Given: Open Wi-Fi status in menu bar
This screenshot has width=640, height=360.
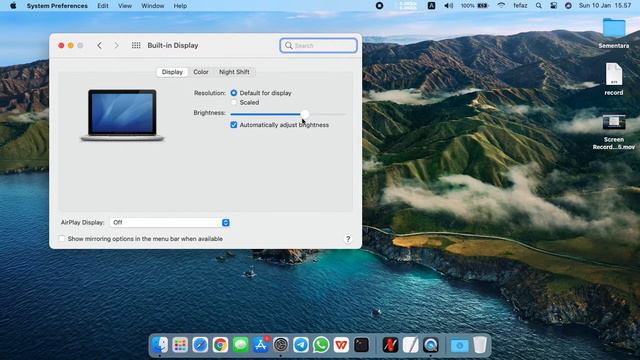Looking at the screenshot, I should pos(501,6).
